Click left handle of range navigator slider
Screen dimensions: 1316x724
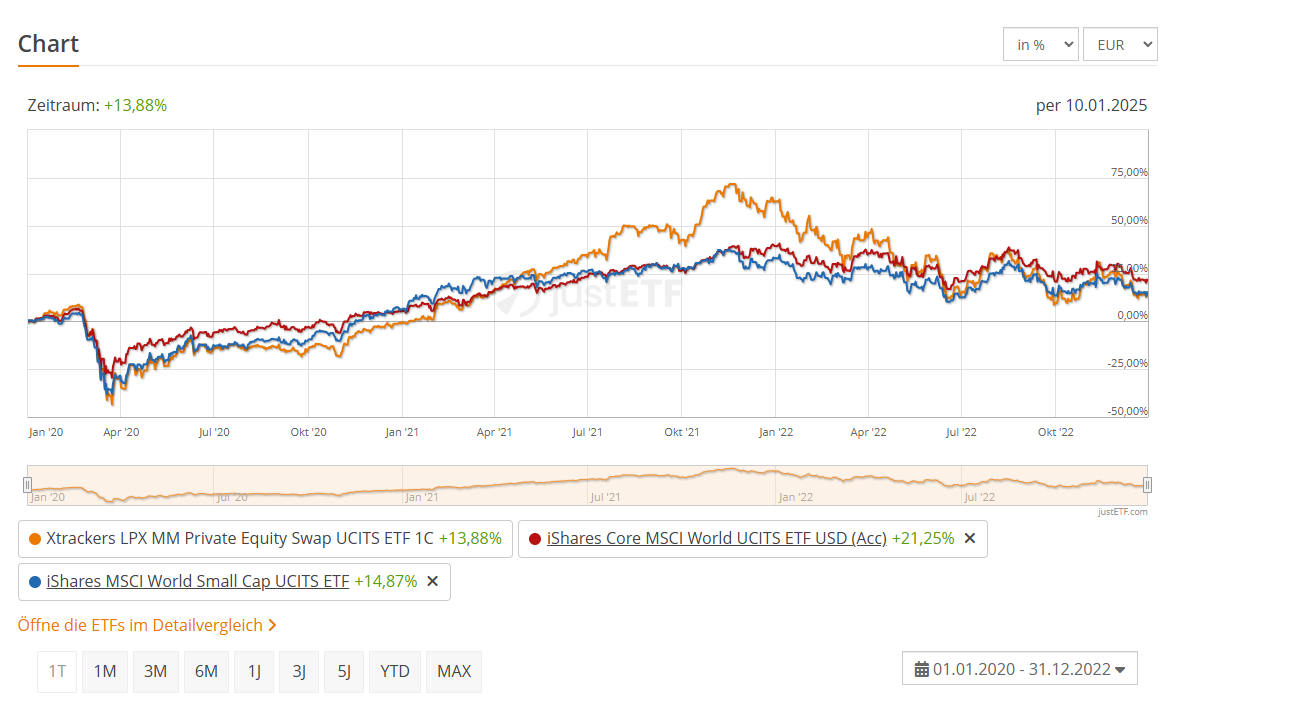tap(28, 485)
